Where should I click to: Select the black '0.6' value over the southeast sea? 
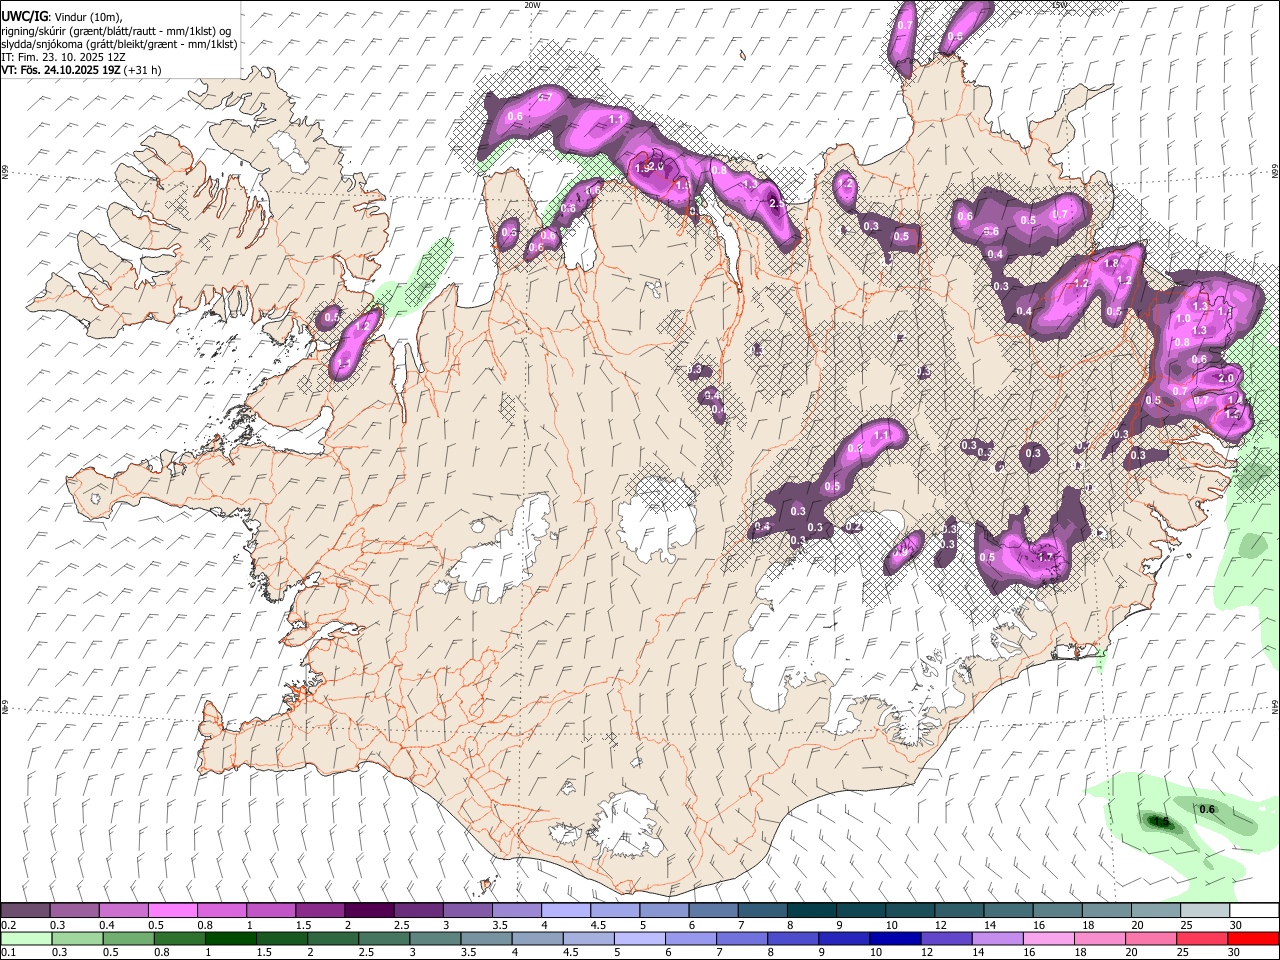1207,810
